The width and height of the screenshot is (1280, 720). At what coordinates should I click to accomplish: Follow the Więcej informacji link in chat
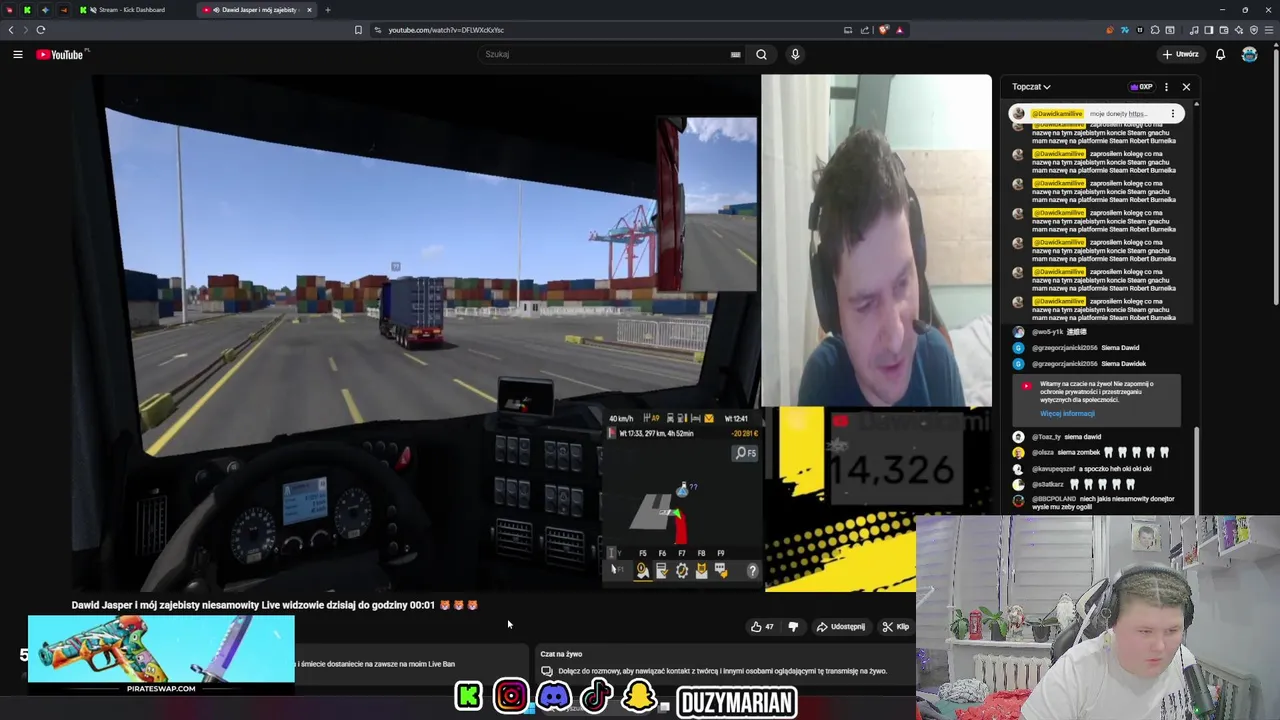[1067, 414]
